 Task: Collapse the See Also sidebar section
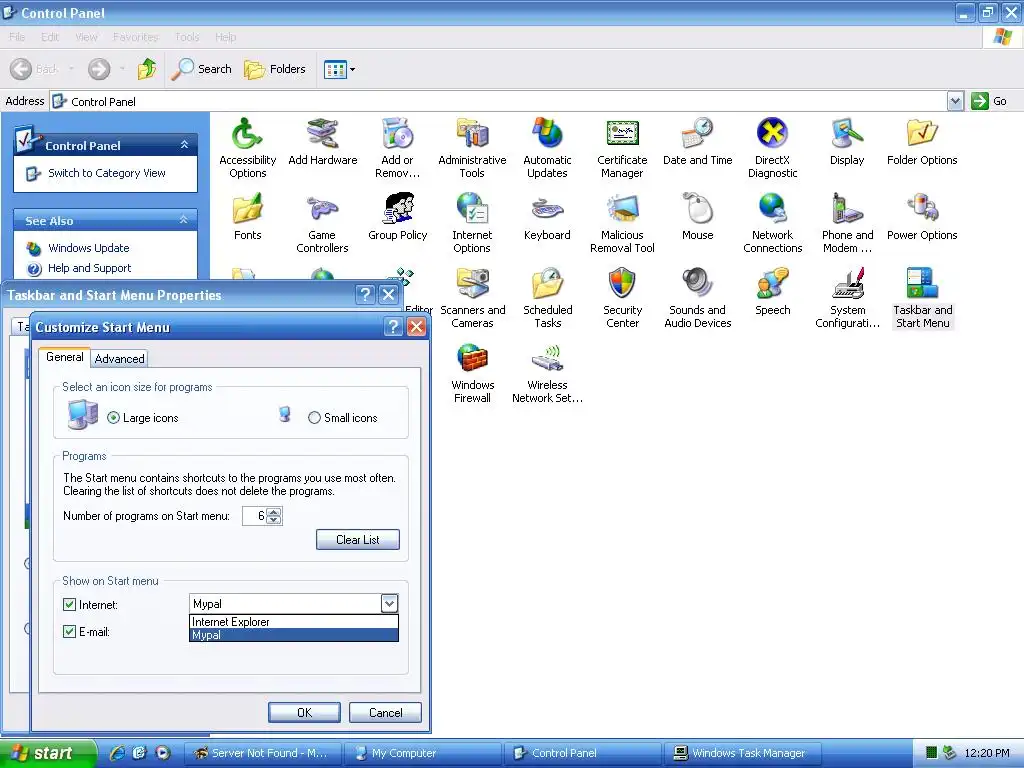[184, 220]
